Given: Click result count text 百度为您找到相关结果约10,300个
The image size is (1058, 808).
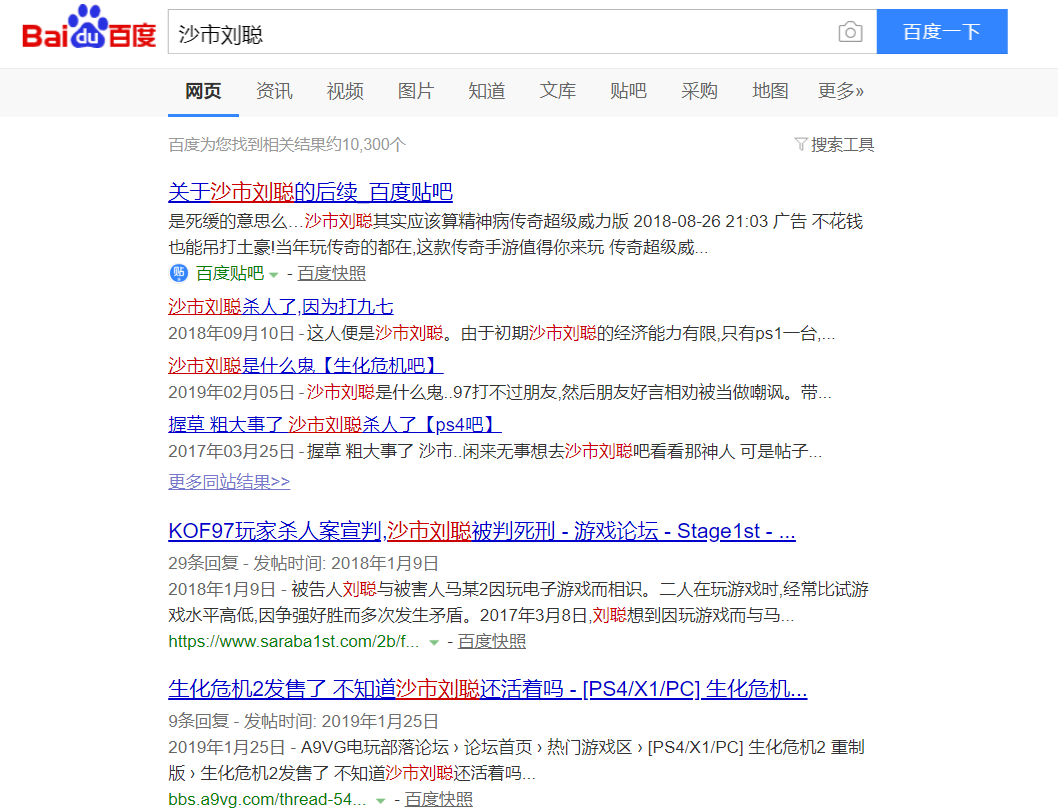Looking at the screenshot, I should pyautogui.click(x=287, y=144).
